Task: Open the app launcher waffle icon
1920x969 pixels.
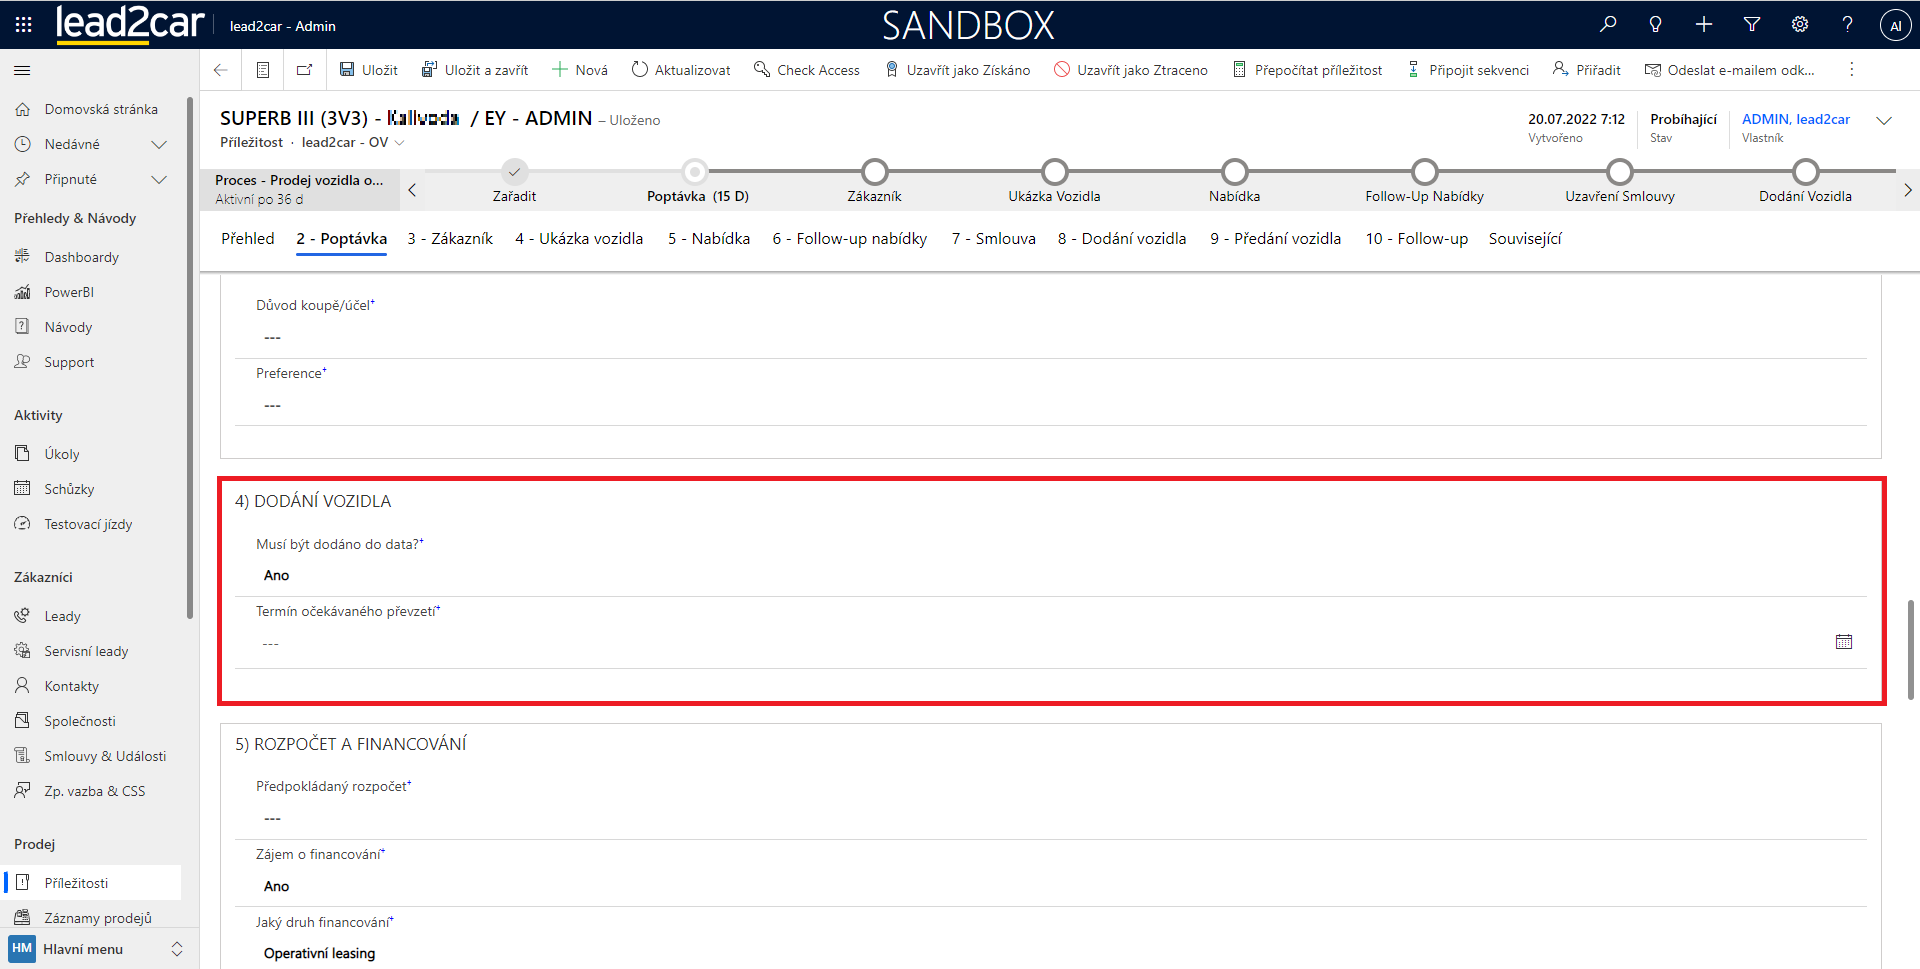Action: pyautogui.click(x=23, y=25)
